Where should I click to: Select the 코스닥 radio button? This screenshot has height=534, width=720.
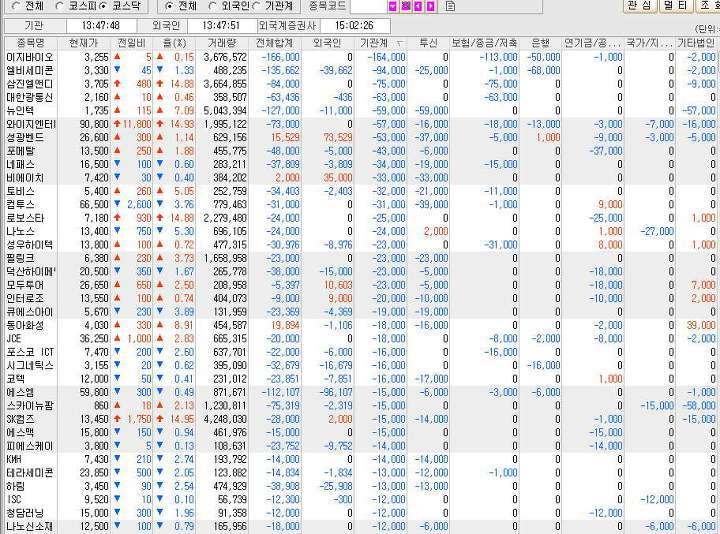coord(103,6)
